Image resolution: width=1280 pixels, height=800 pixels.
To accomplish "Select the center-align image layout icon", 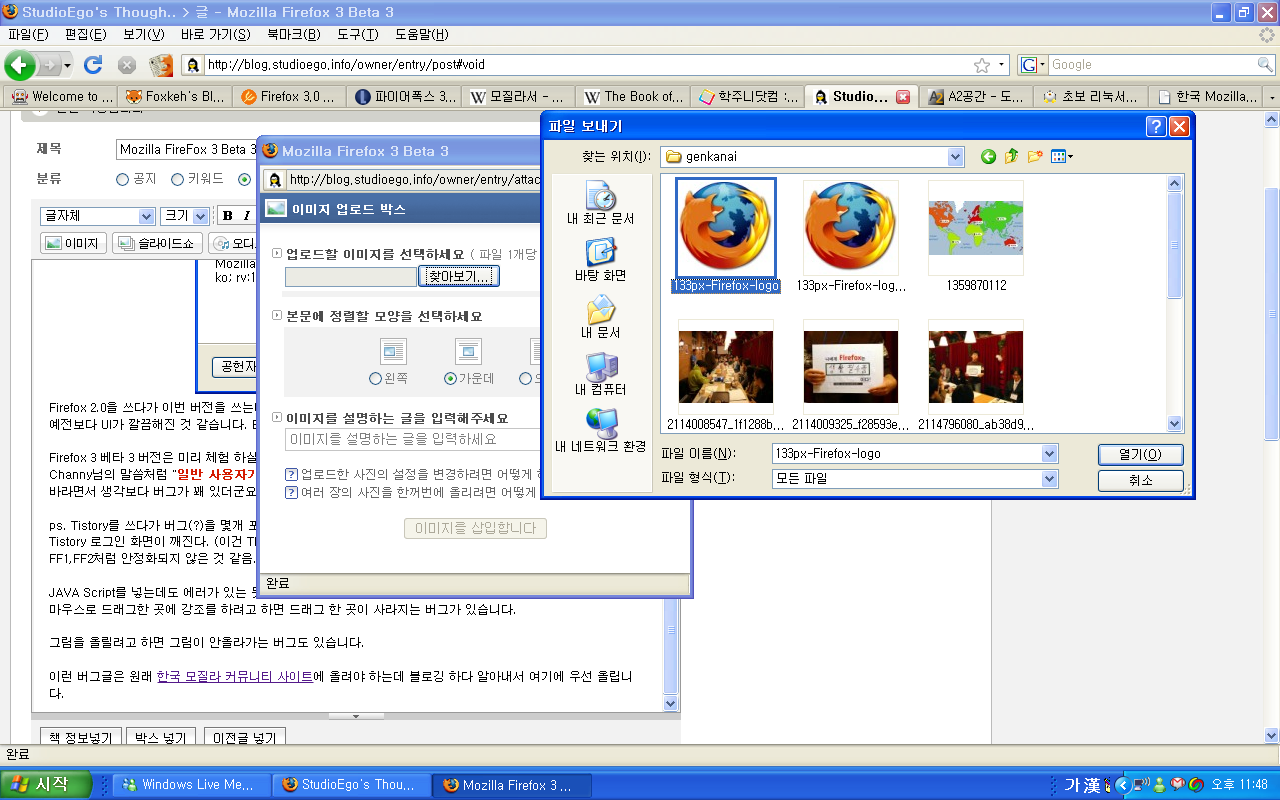I will 468,351.
